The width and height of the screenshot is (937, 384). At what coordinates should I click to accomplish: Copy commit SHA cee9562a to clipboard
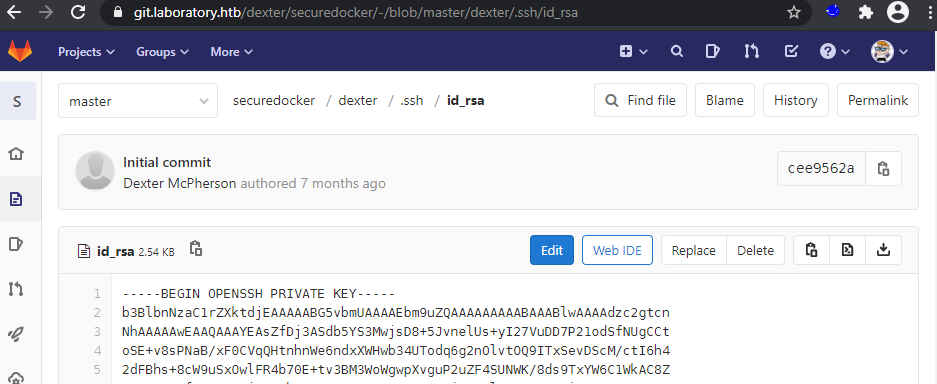point(883,168)
